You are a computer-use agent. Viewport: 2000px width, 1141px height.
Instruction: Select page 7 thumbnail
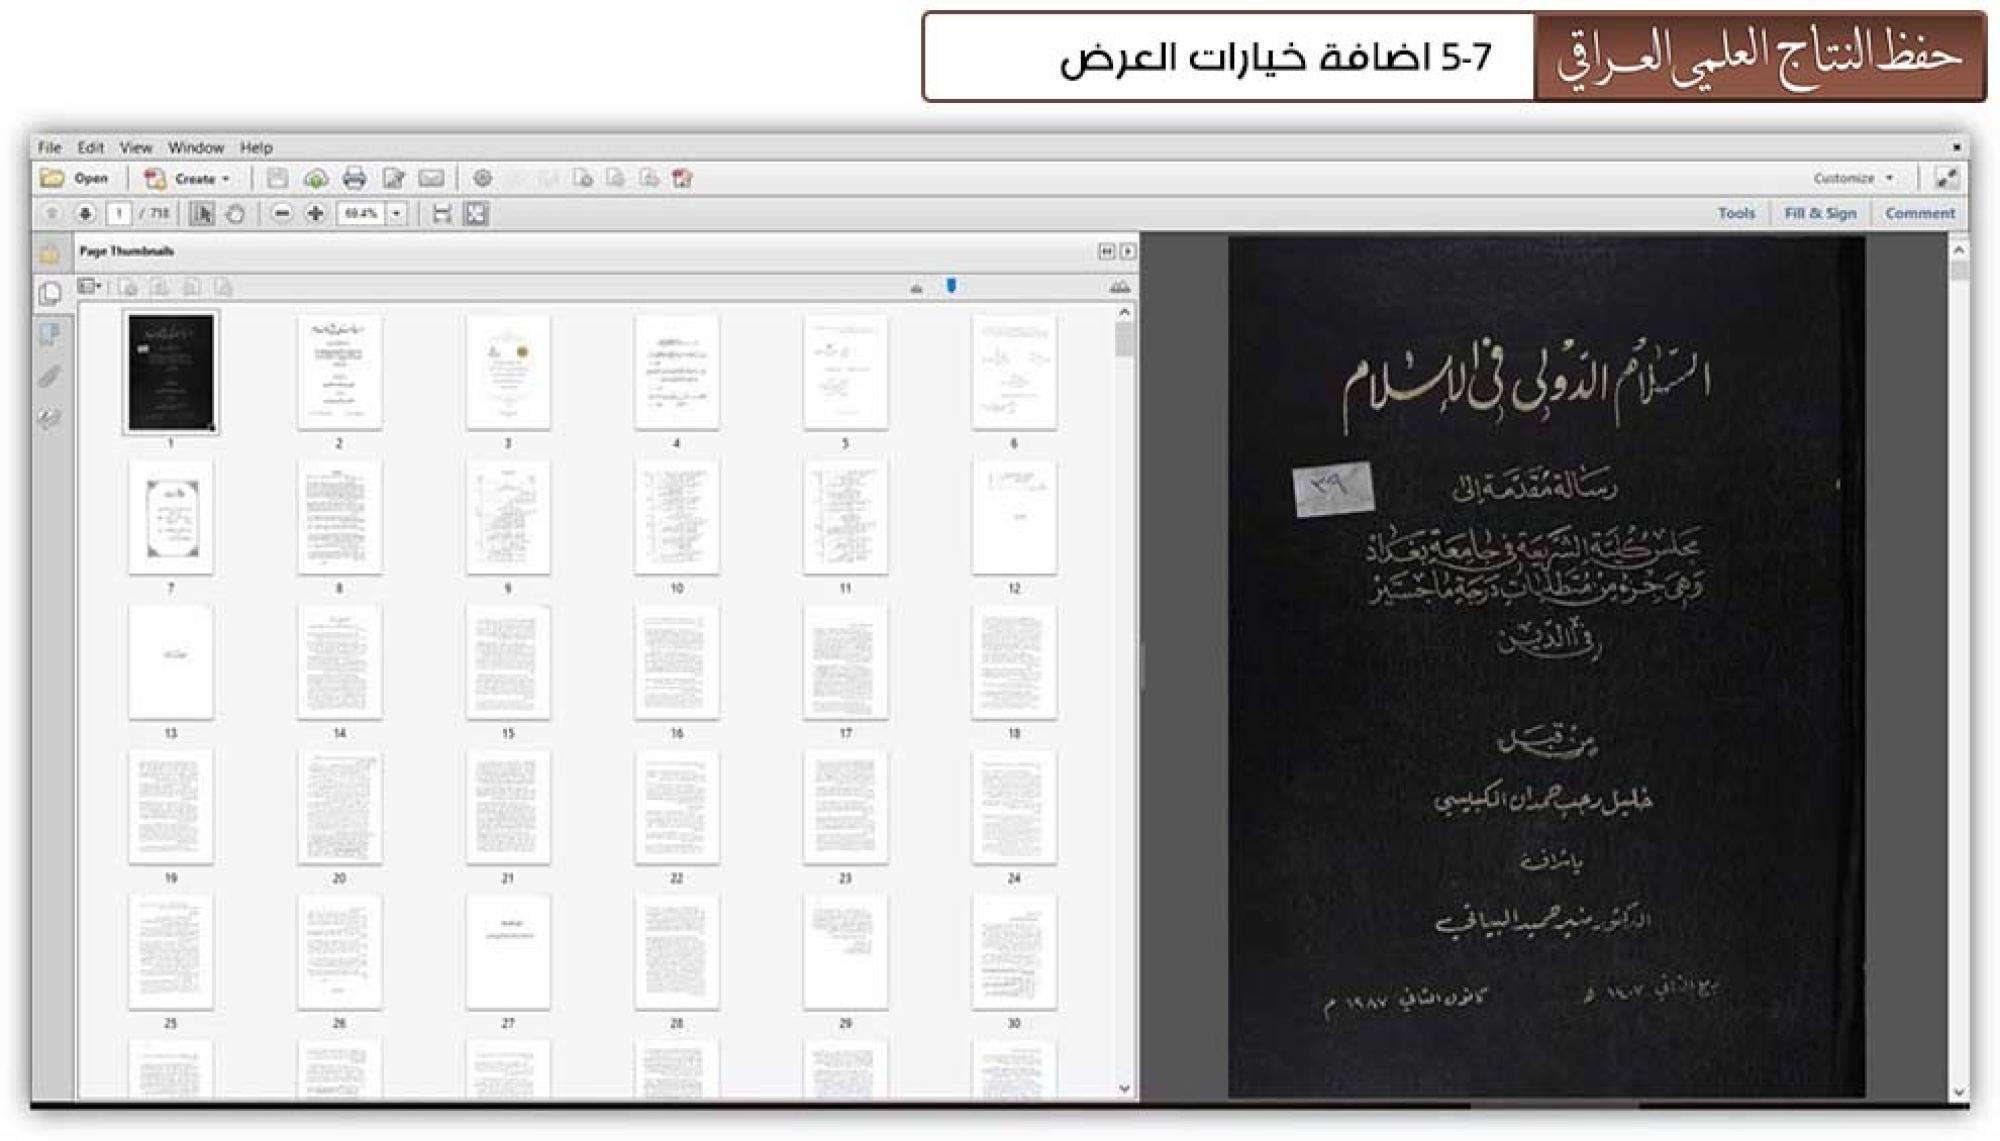click(x=171, y=517)
